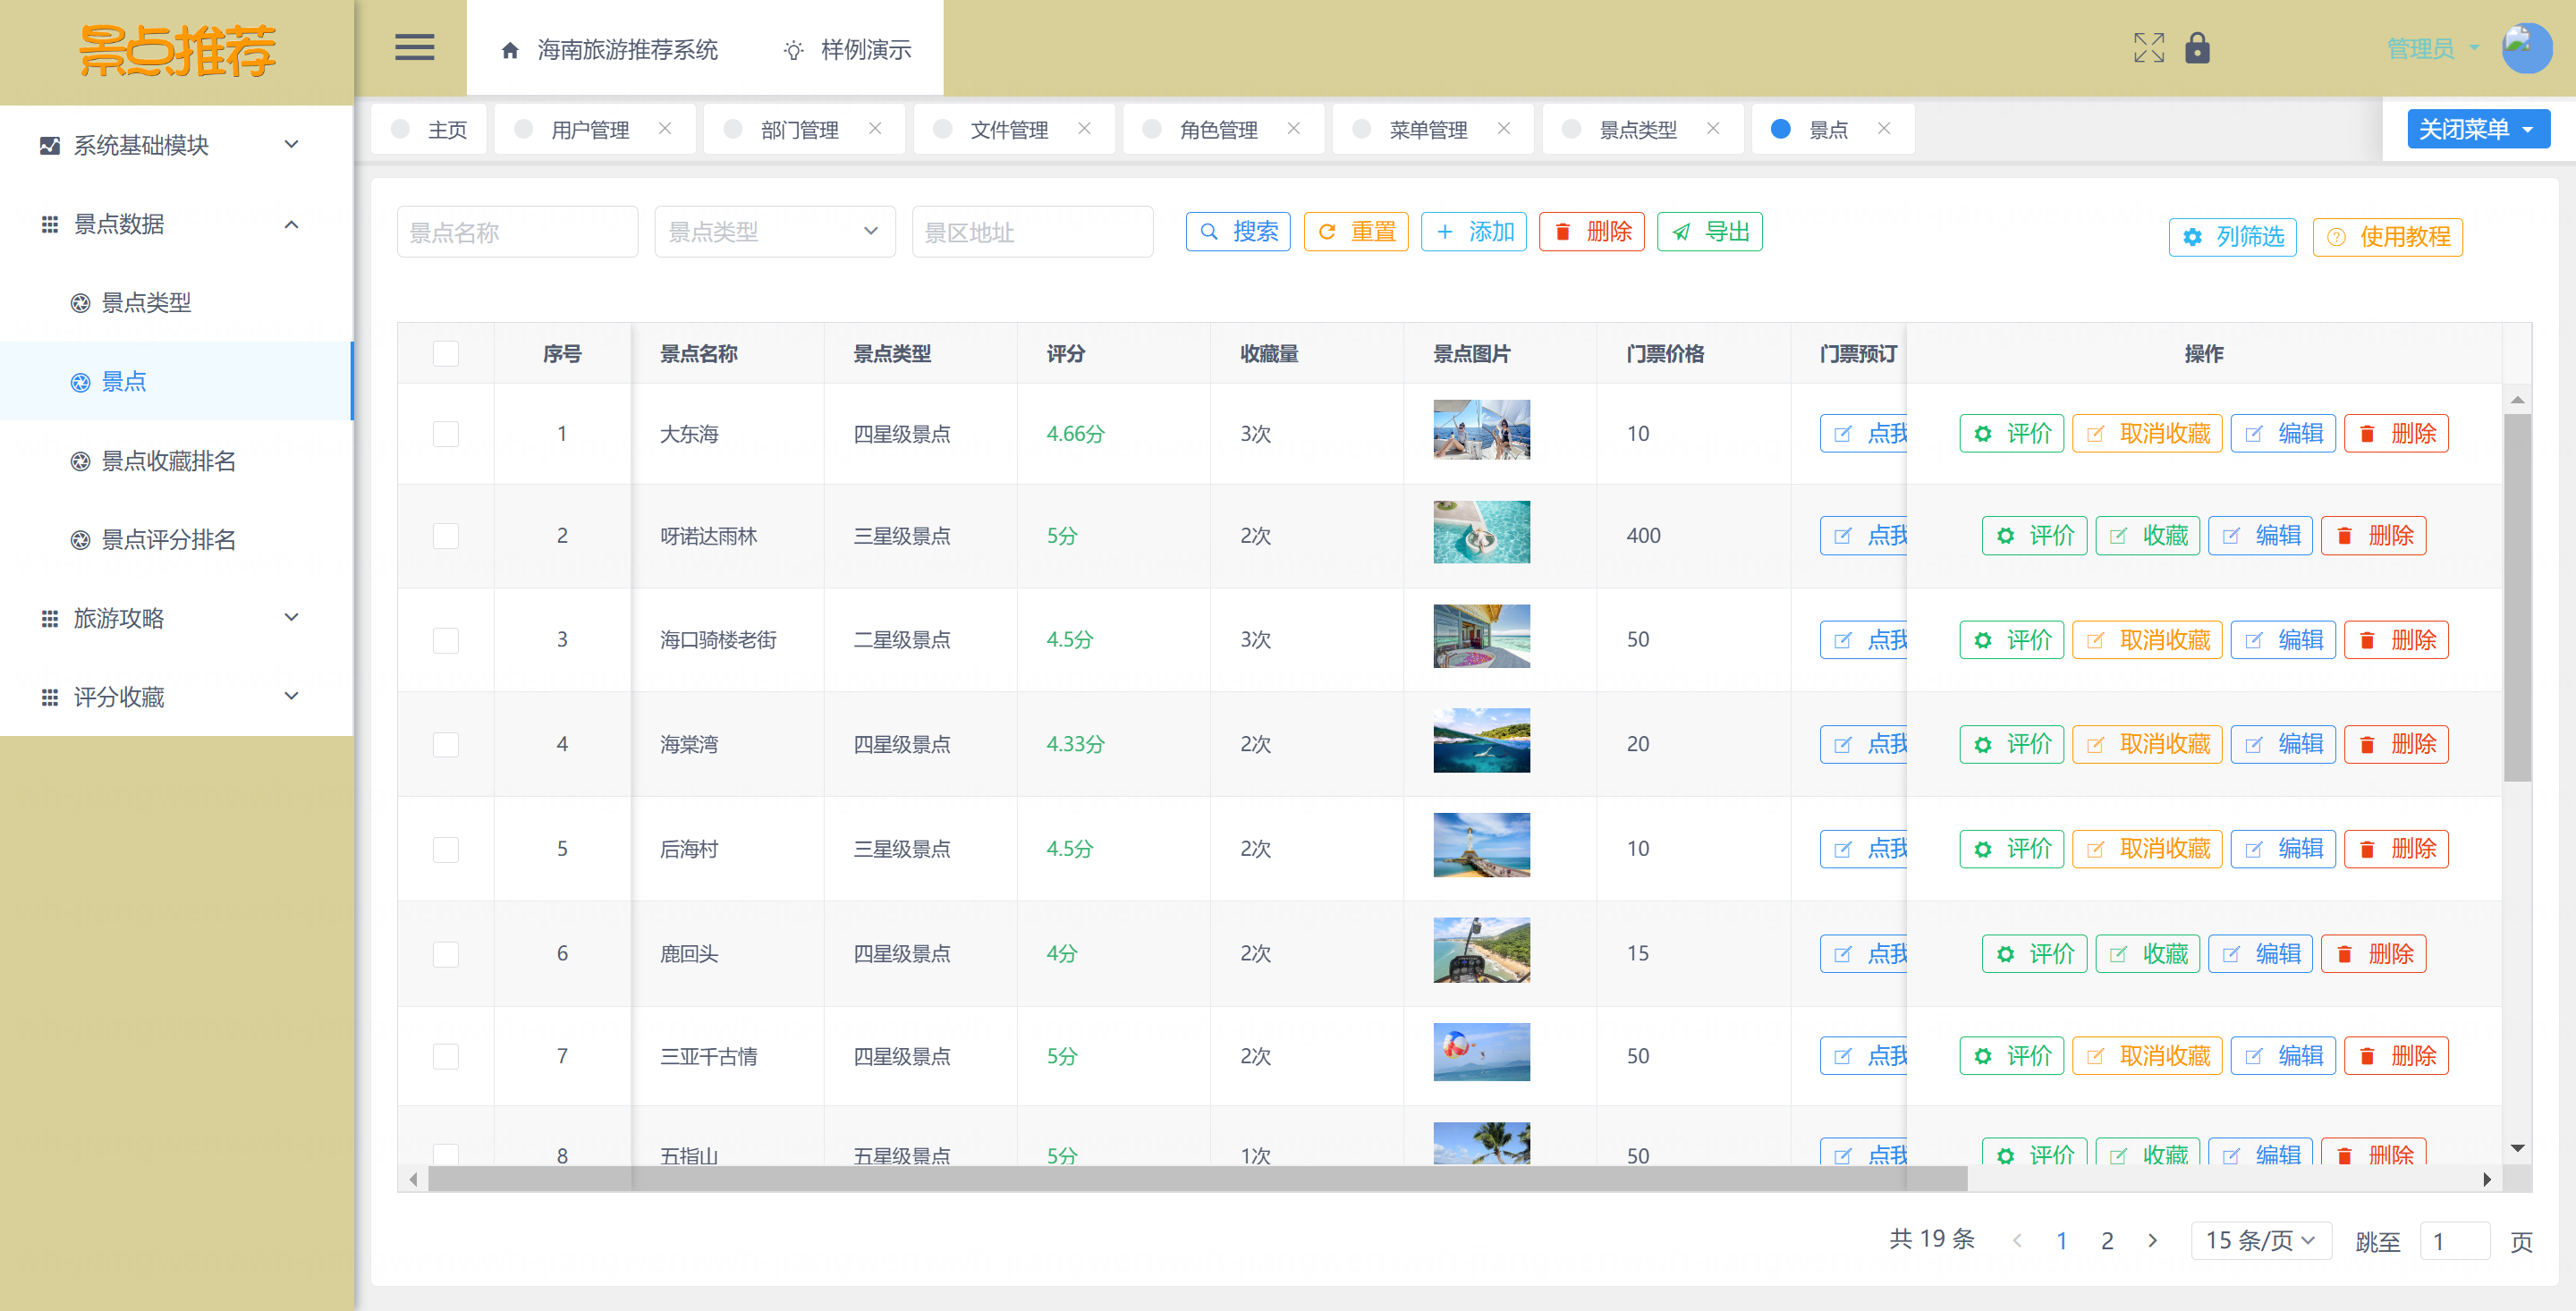Click the admin avatar image
2576x1311 pixels.
2526,47
